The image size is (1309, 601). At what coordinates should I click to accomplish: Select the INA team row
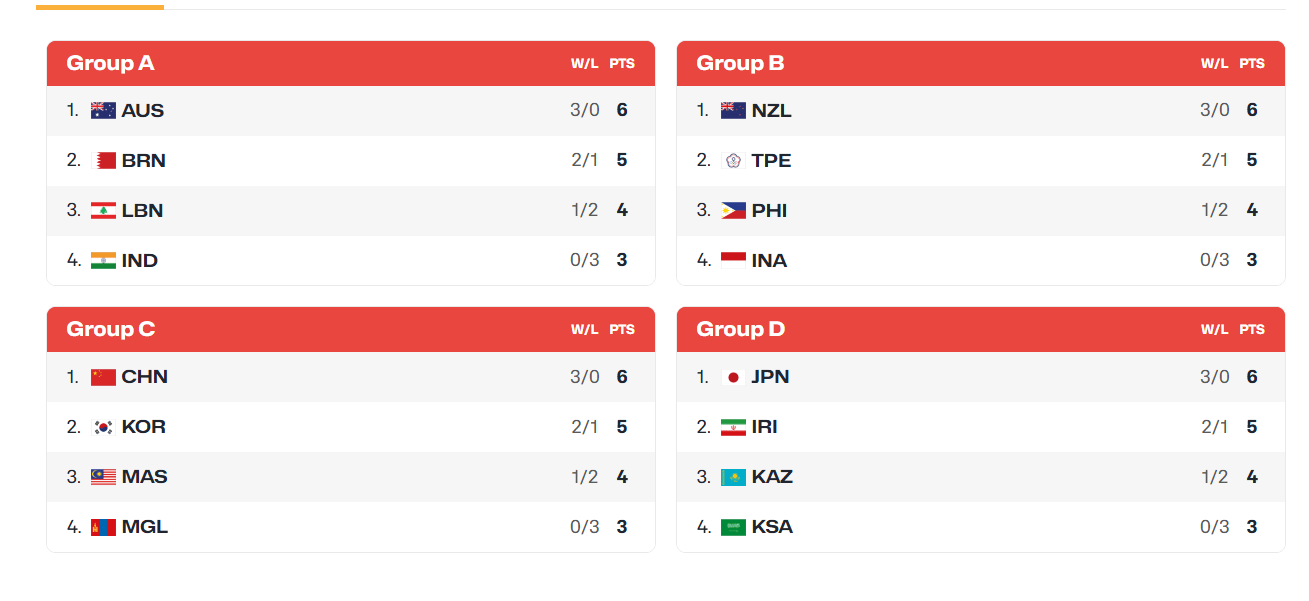tap(981, 260)
